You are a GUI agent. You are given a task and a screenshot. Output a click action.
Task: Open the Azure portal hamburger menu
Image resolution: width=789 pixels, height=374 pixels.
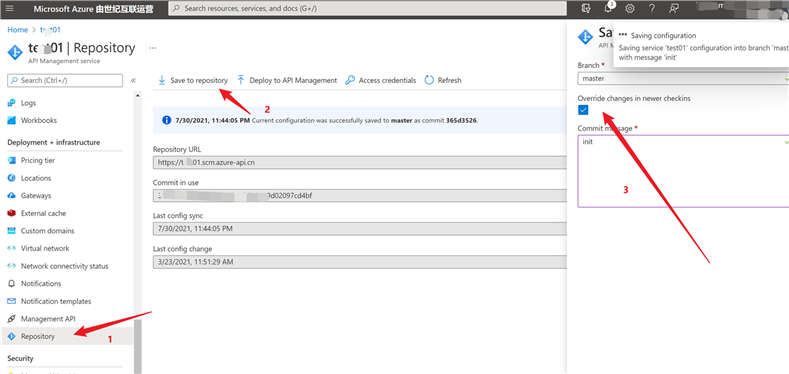[10, 9]
